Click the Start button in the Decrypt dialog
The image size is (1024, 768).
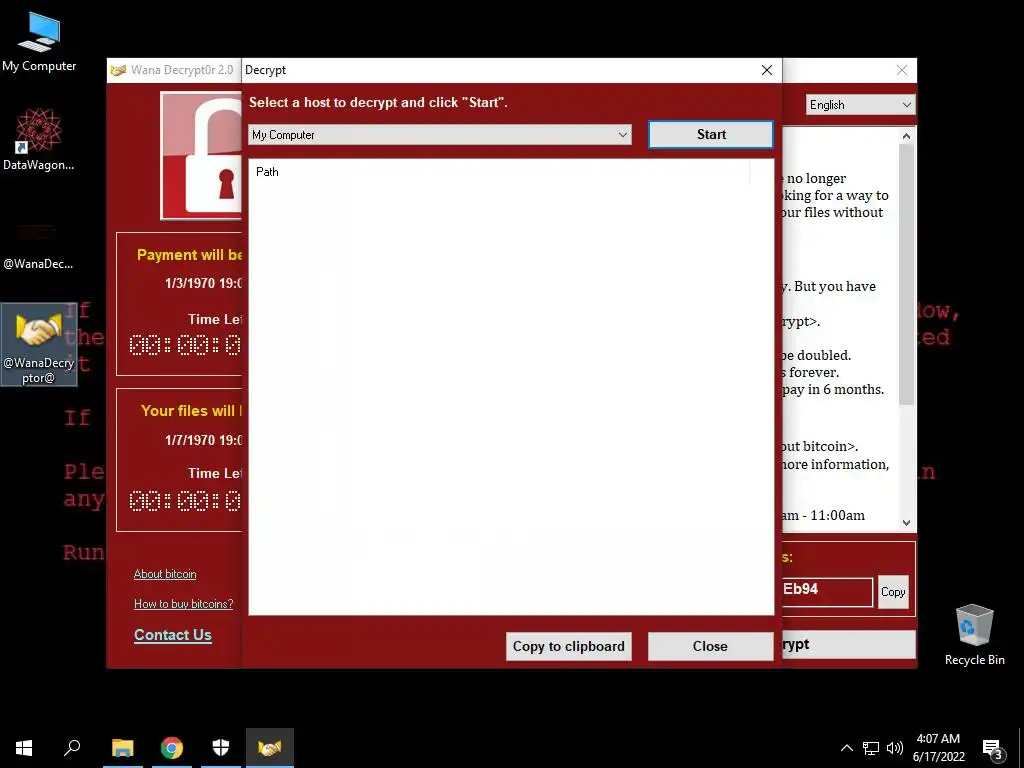(x=711, y=135)
